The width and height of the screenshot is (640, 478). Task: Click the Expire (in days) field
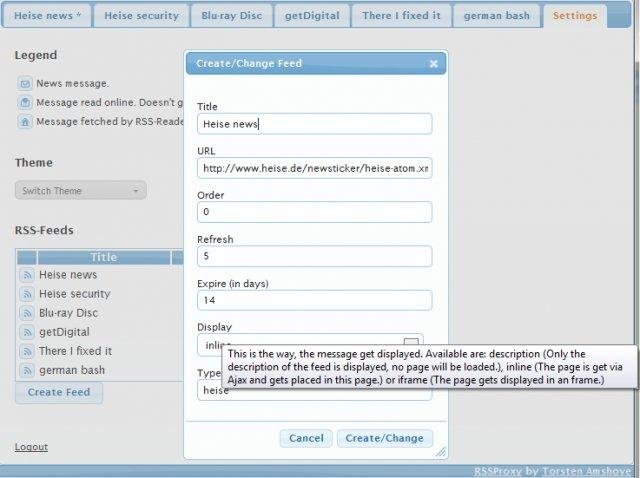click(314, 300)
